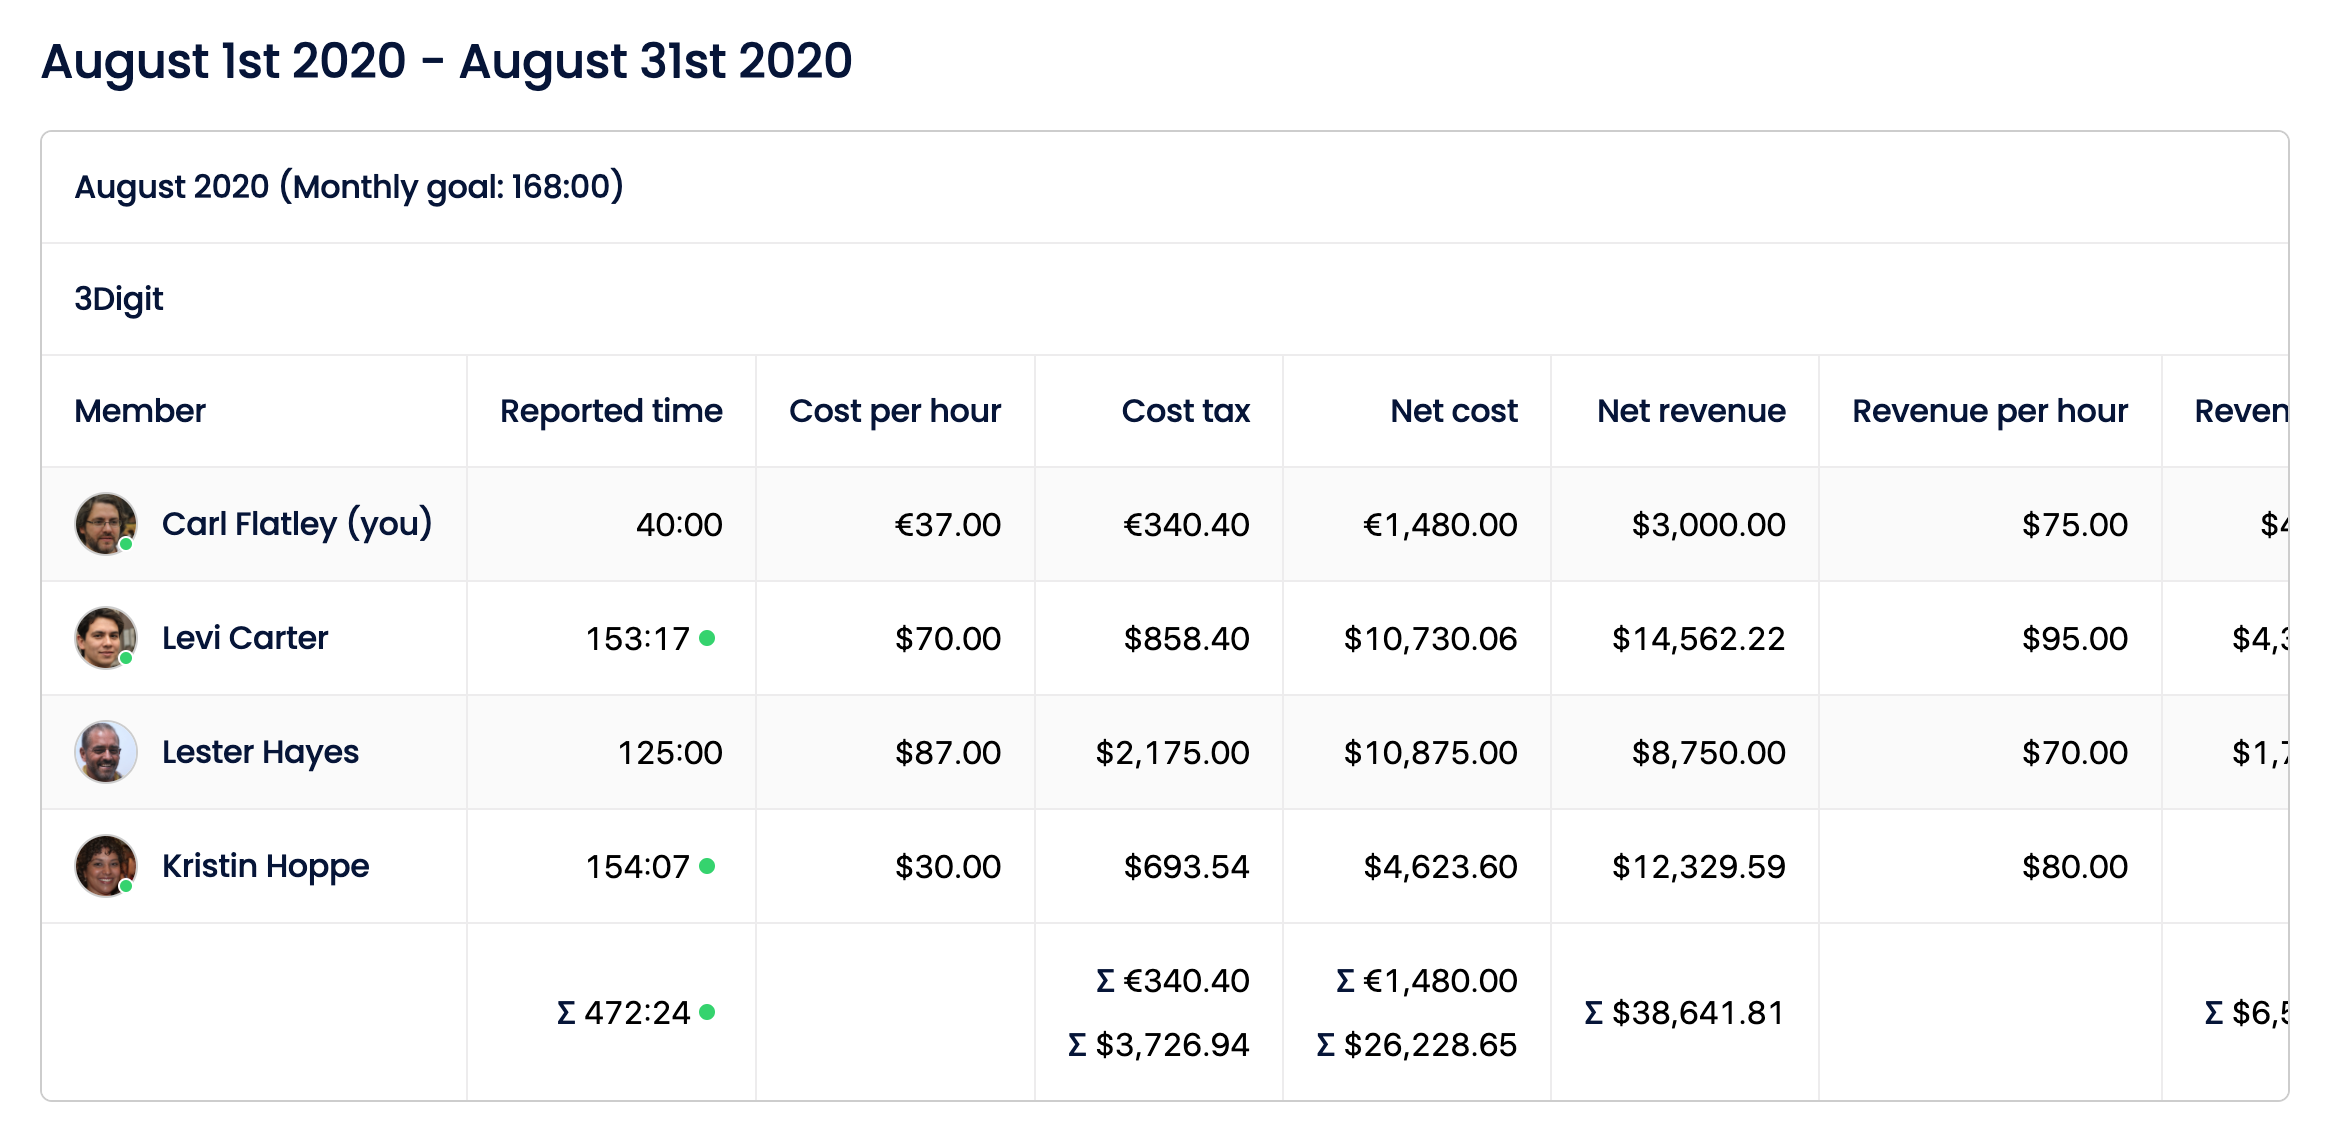The height and width of the screenshot is (1142, 2330).
Task: Open Kristin Hoppe member link
Action: [x=265, y=866]
